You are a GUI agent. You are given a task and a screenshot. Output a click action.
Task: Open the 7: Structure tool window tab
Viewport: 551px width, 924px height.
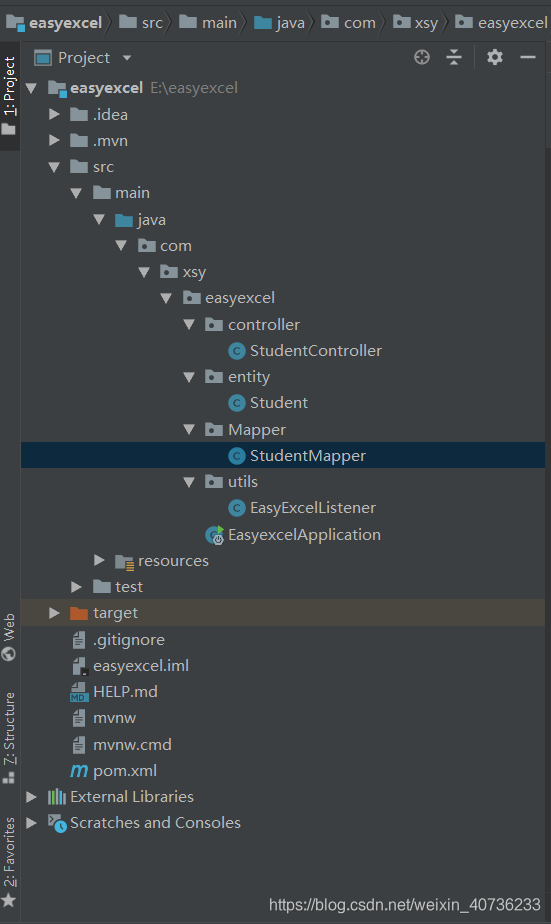click(9, 738)
